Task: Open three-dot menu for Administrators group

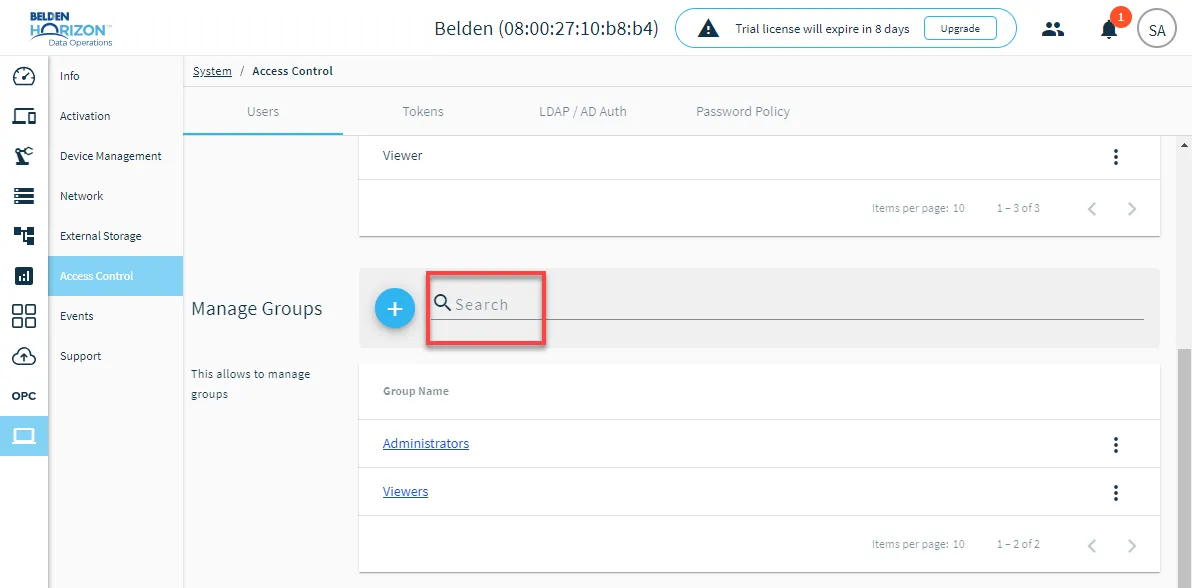Action: [x=1116, y=444]
